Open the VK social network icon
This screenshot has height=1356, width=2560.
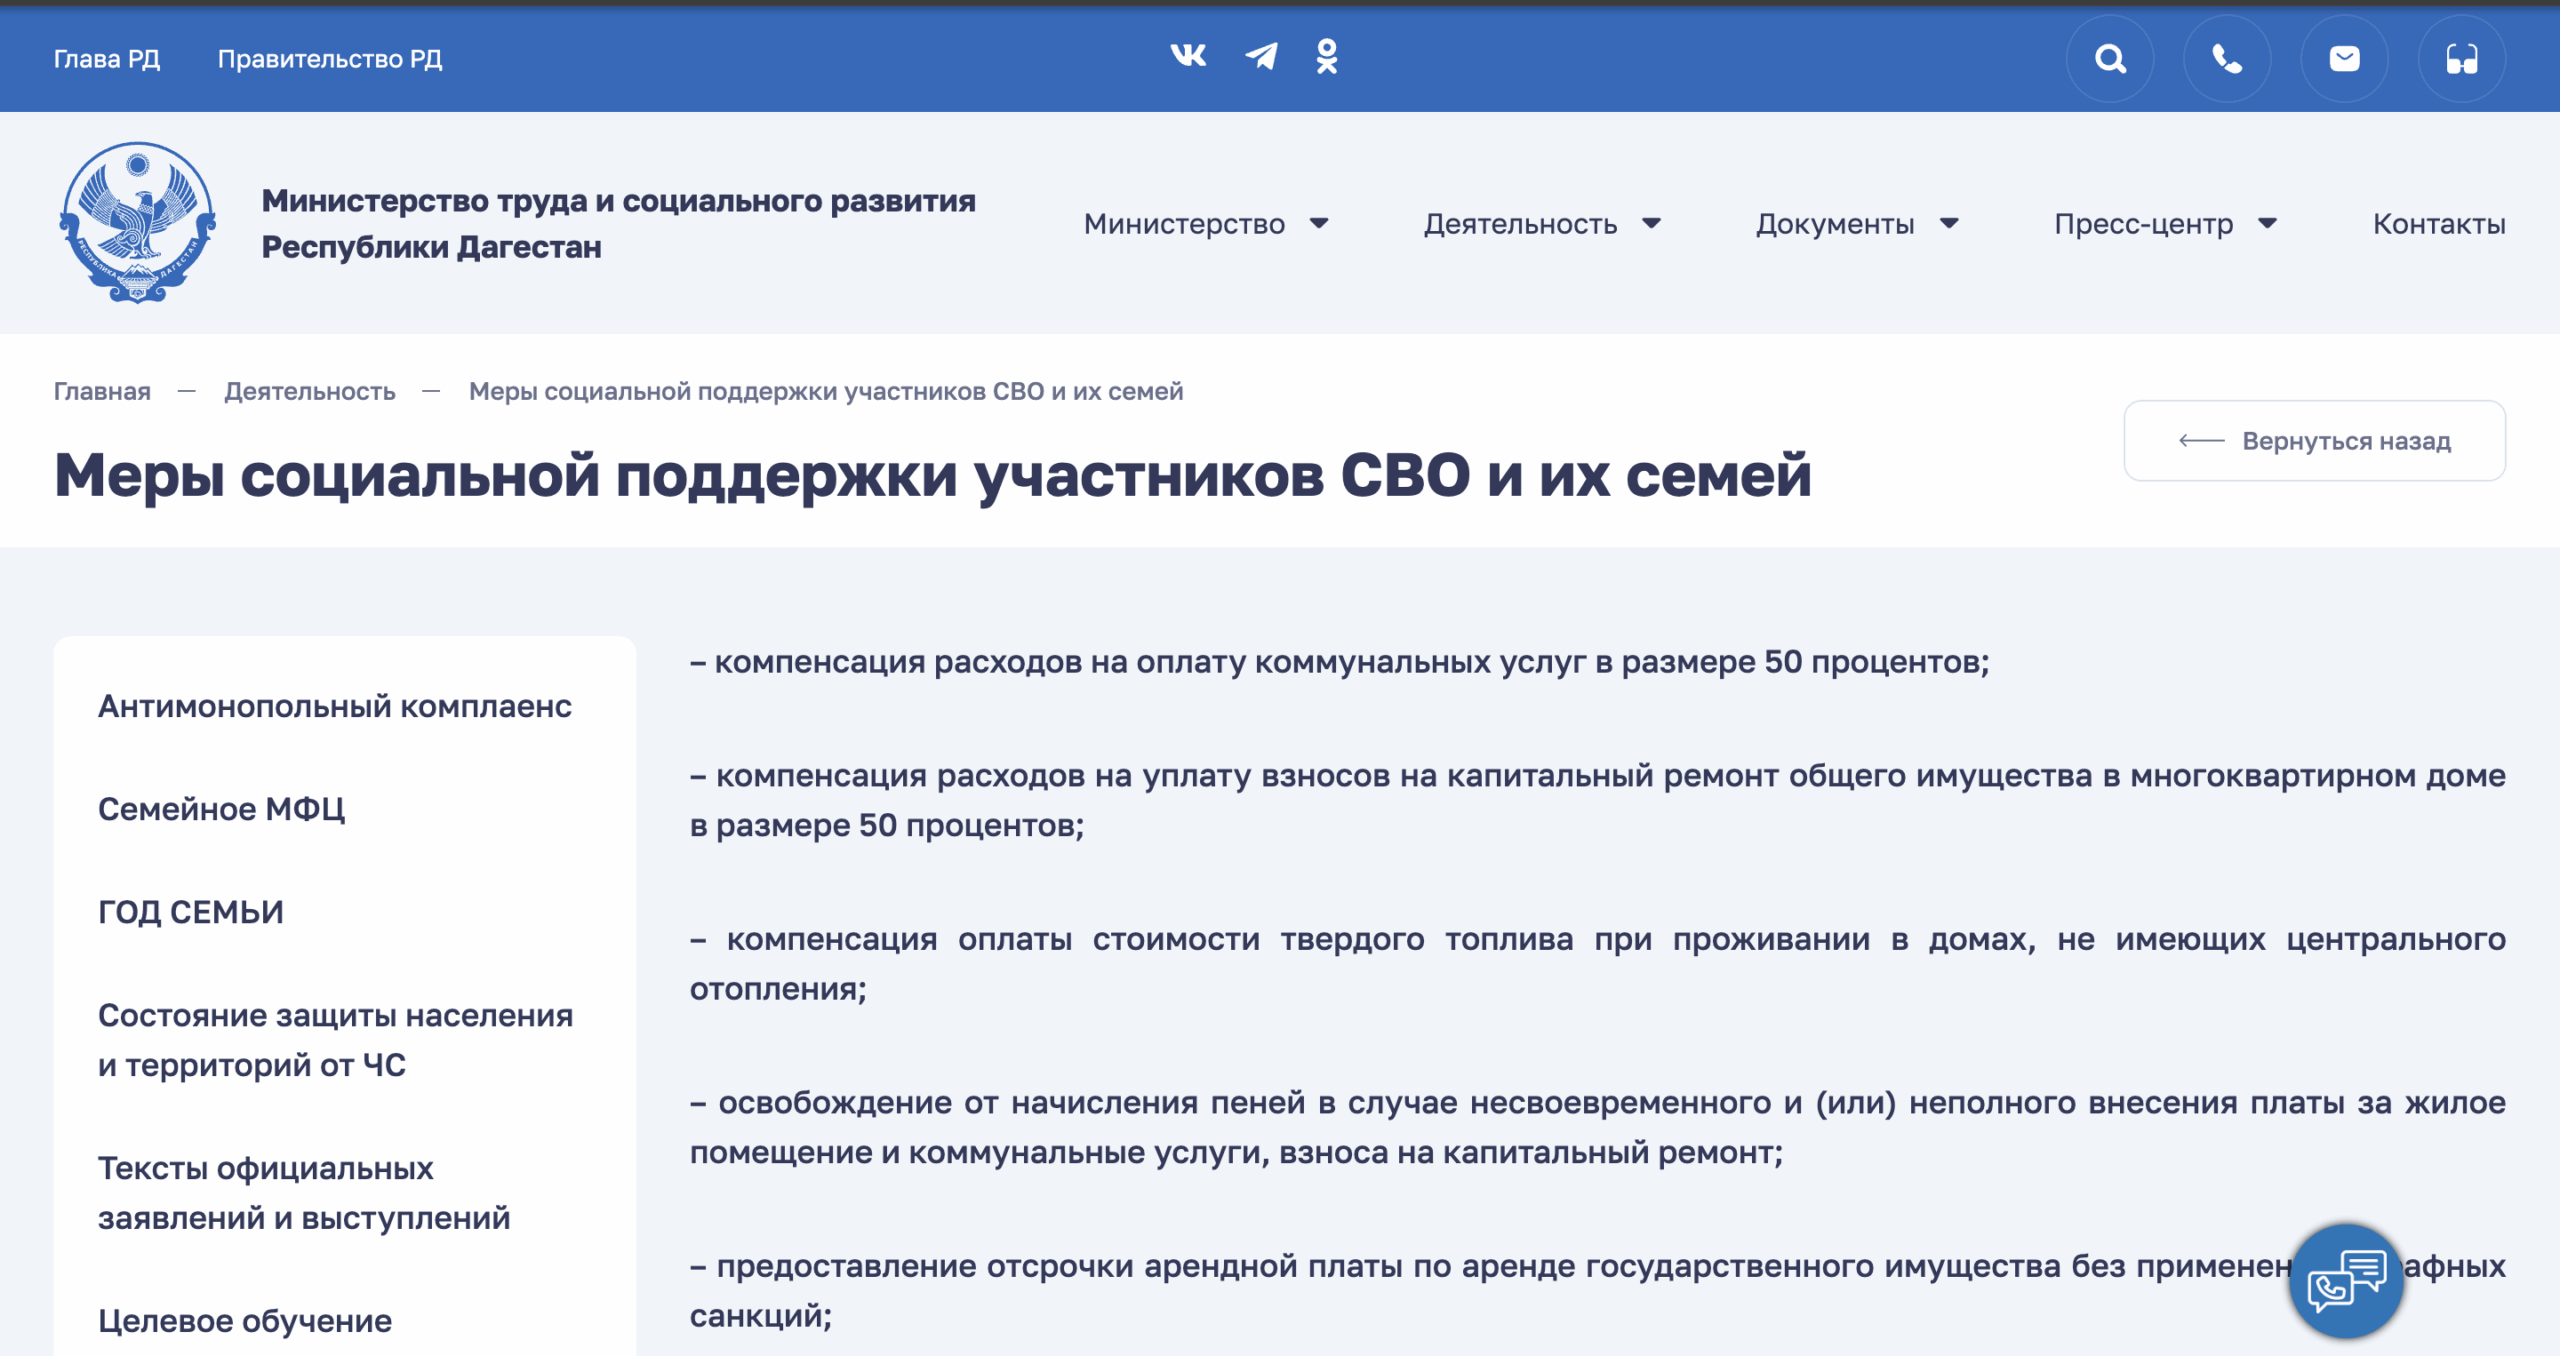(x=1188, y=56)
